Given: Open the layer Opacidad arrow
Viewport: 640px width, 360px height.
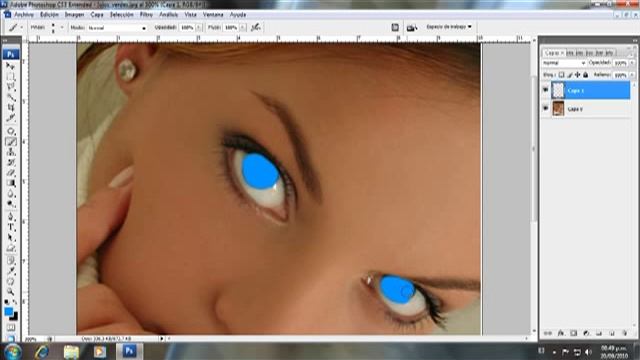Looking at the screenshot, I should (632, 63).
